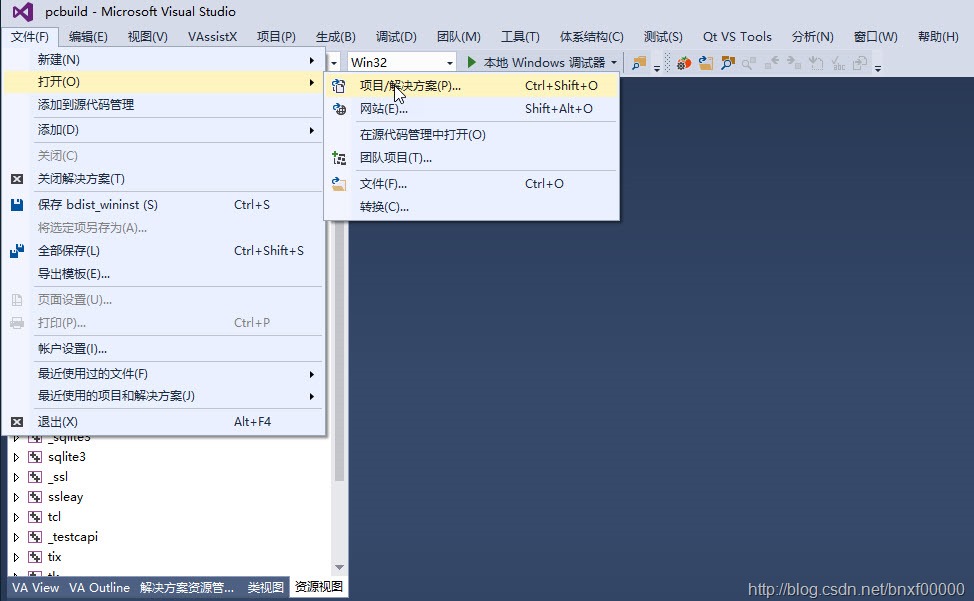Click the Visual Studio logo icon
The height and width of the screenshot is (601, 974).
pyautogui.click(x=23, y=12)
